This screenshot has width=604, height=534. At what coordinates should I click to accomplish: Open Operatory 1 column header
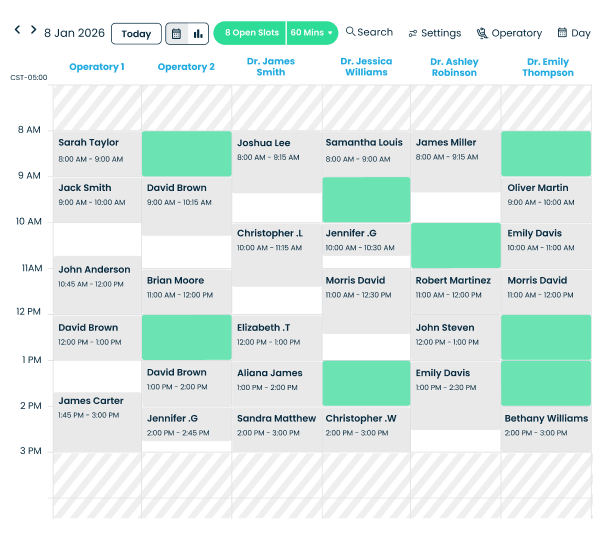pyautogui.click(x=97, y=67)
